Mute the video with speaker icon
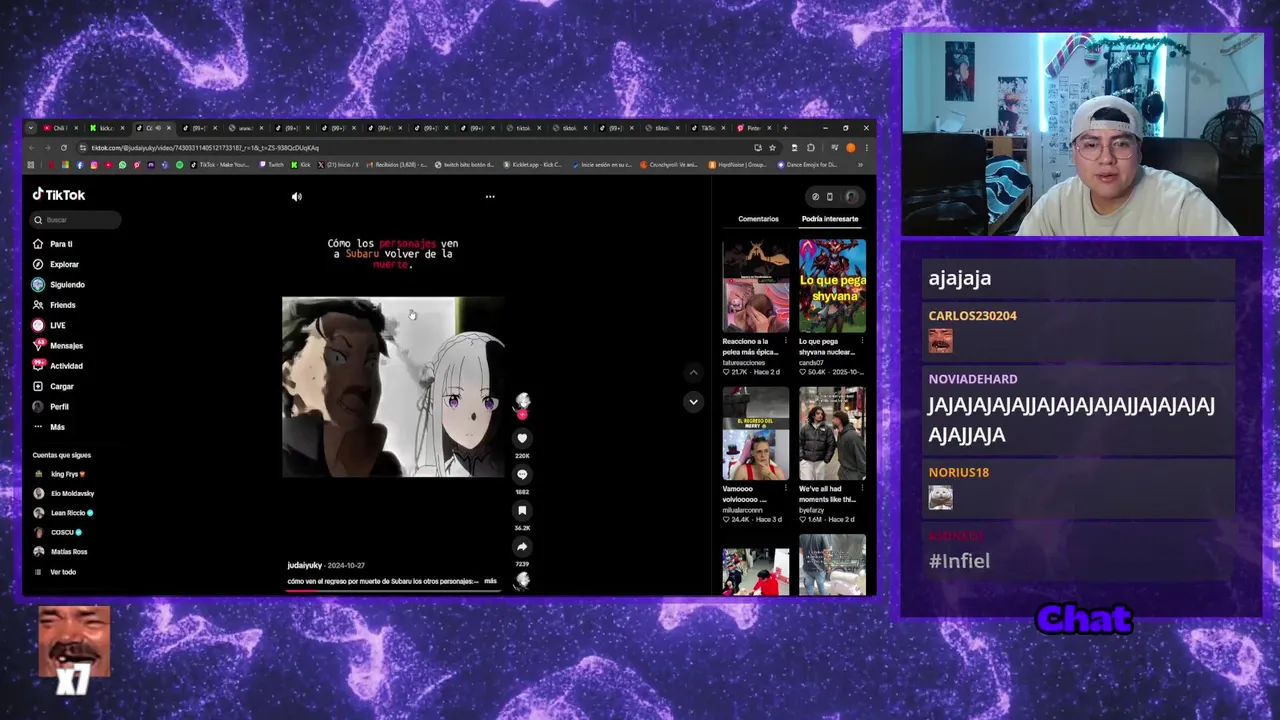Image resolution: width=1280 pixels, height=720 pixels. pos(296,197)
